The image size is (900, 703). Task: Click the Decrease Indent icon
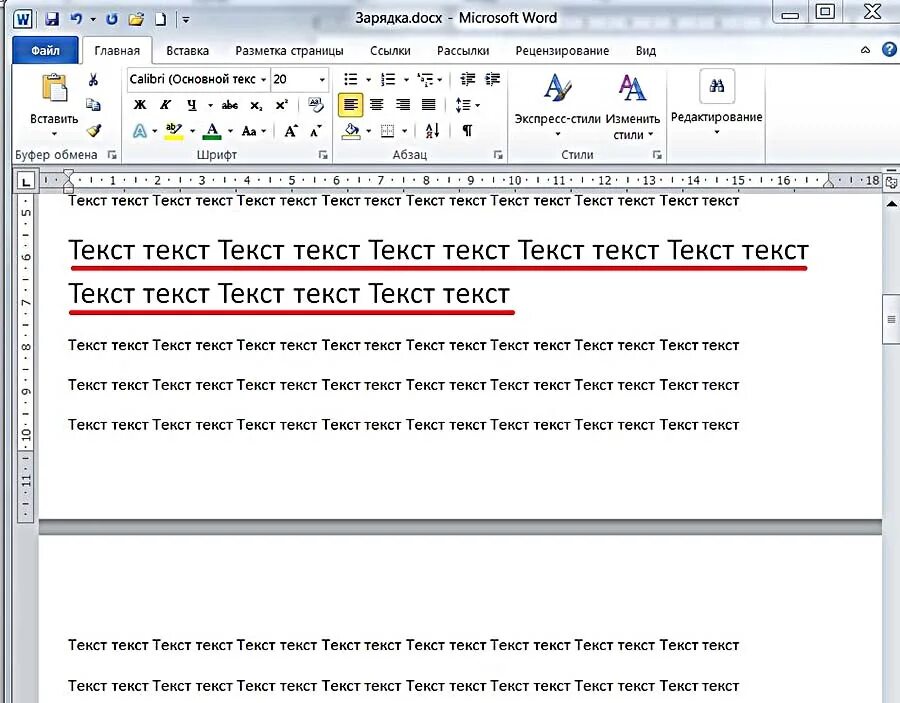[x=468, y=79]
